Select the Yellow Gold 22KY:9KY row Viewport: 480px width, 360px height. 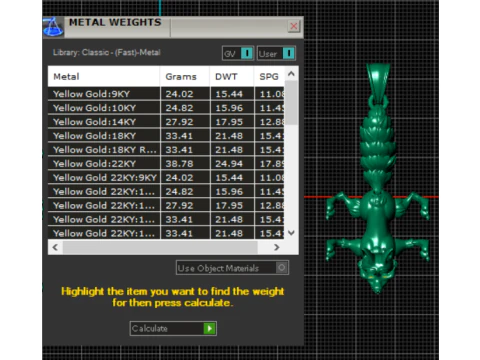tap(166, 178)
